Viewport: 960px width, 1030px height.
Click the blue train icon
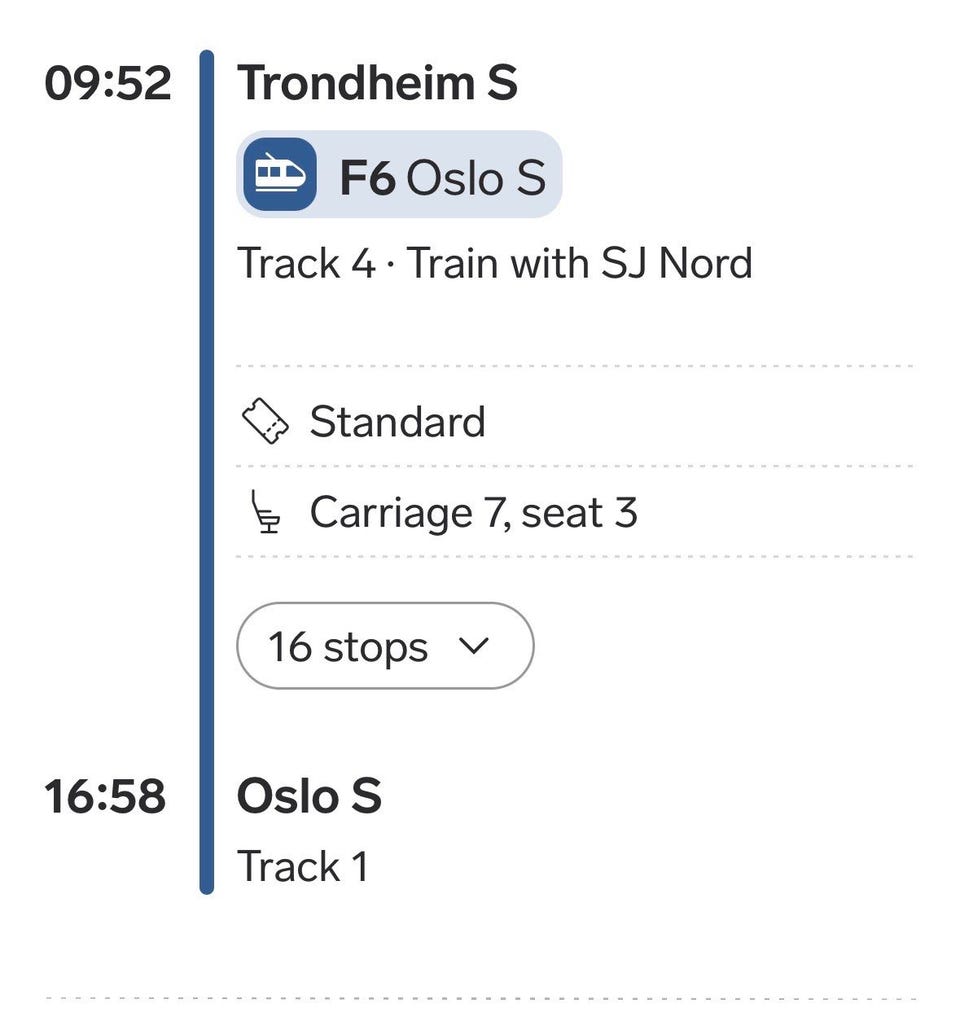[279, 175]
